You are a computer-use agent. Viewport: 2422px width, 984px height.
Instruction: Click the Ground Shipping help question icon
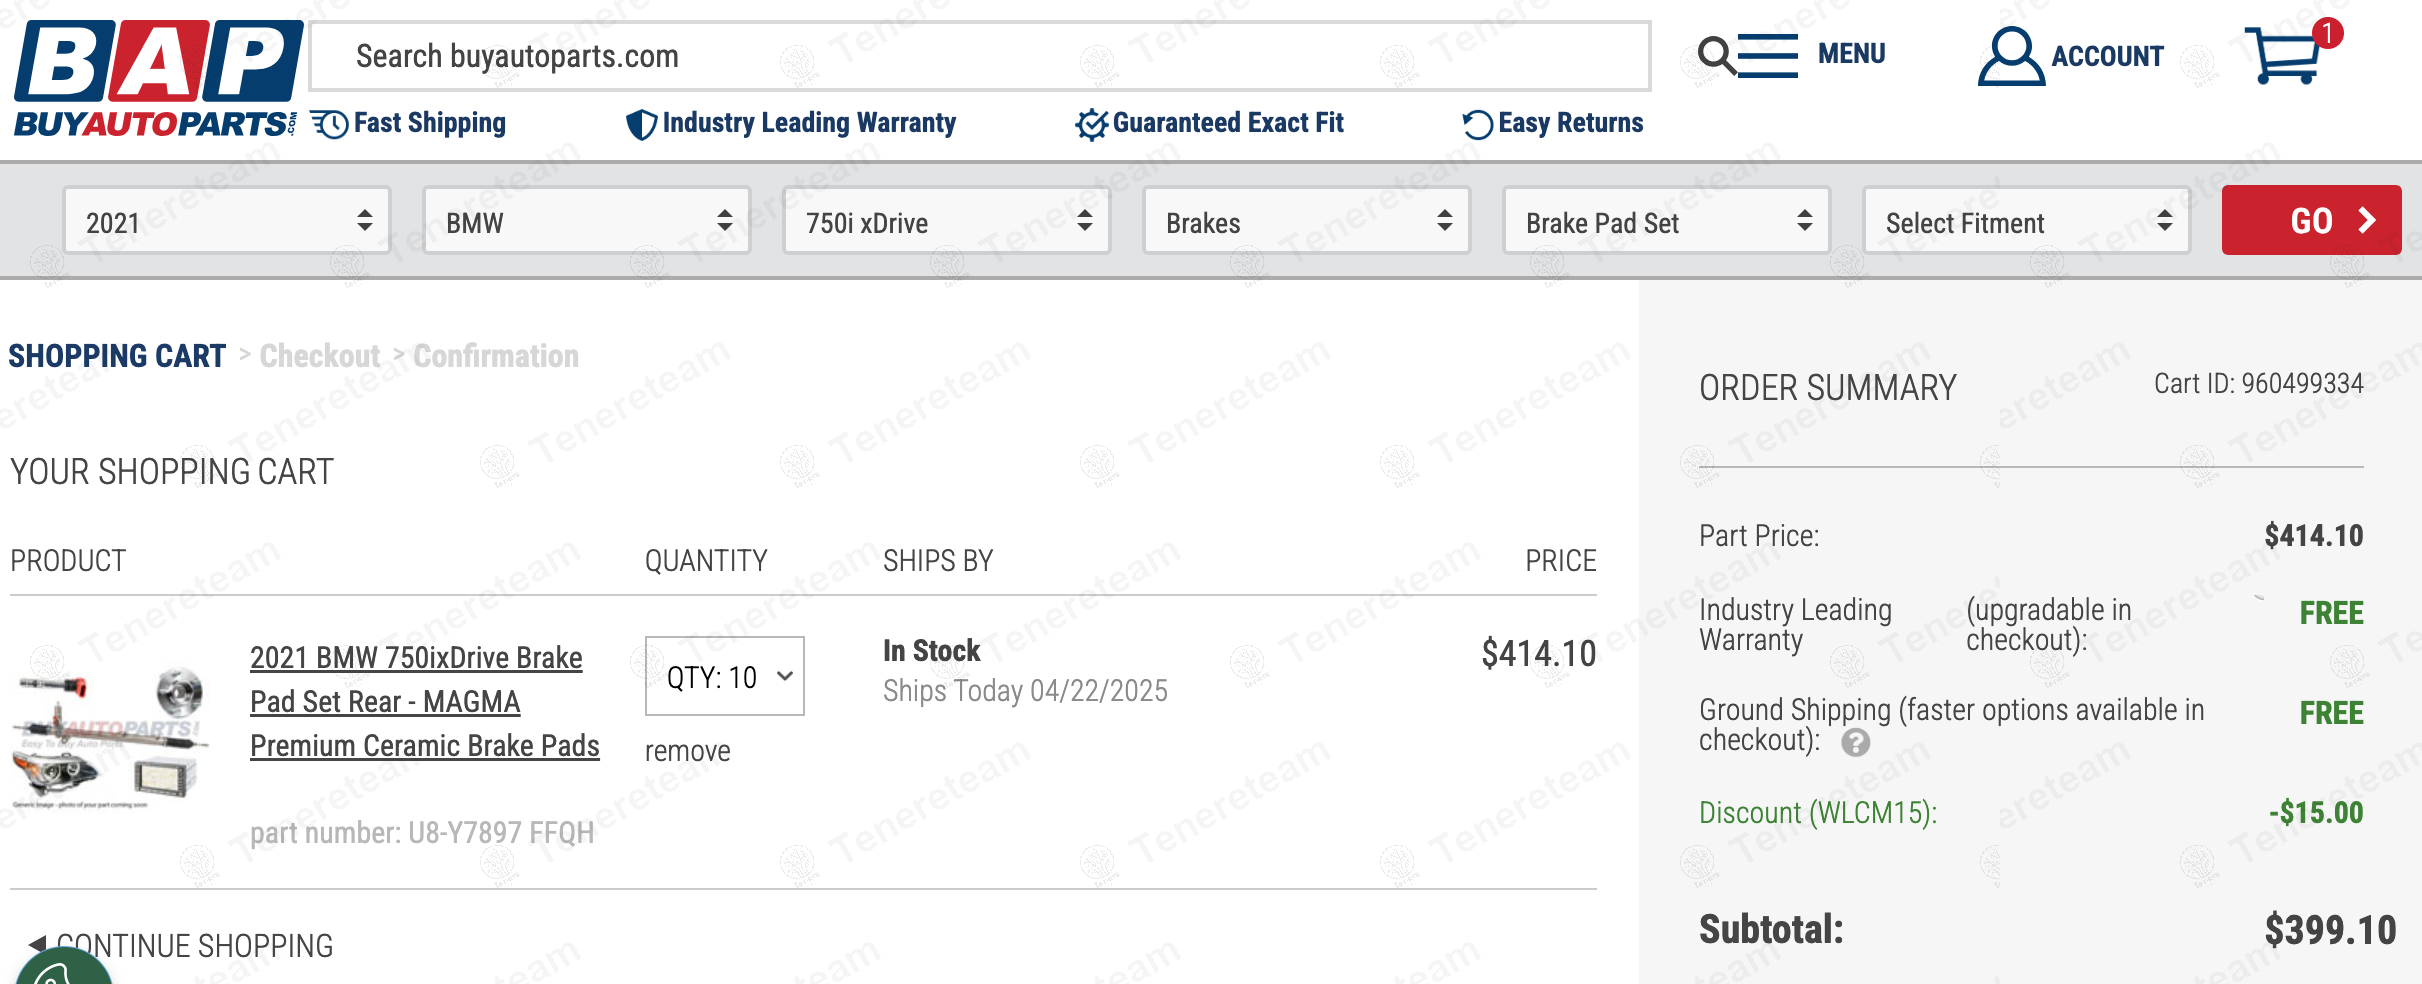[1855, 743]
